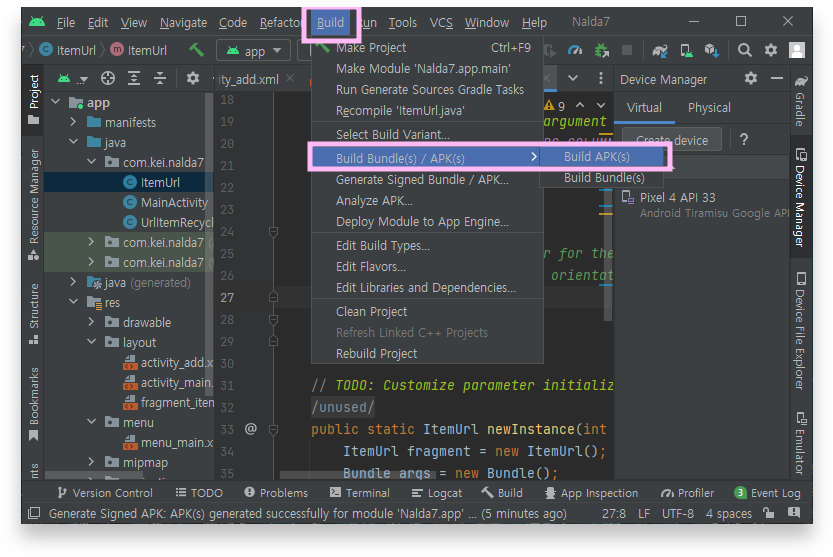Click the read-only lock icon in status bar

(768, 513)
